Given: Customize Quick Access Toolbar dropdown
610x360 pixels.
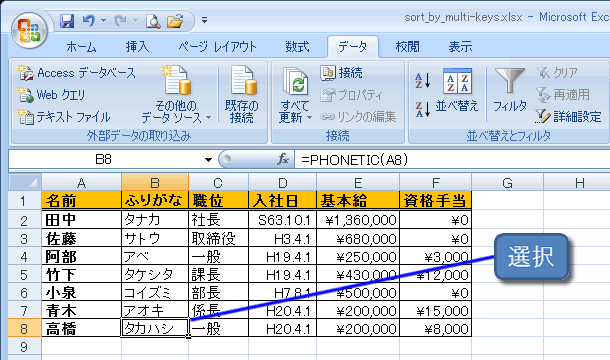Looking at the screenshot, I should 204,20.
